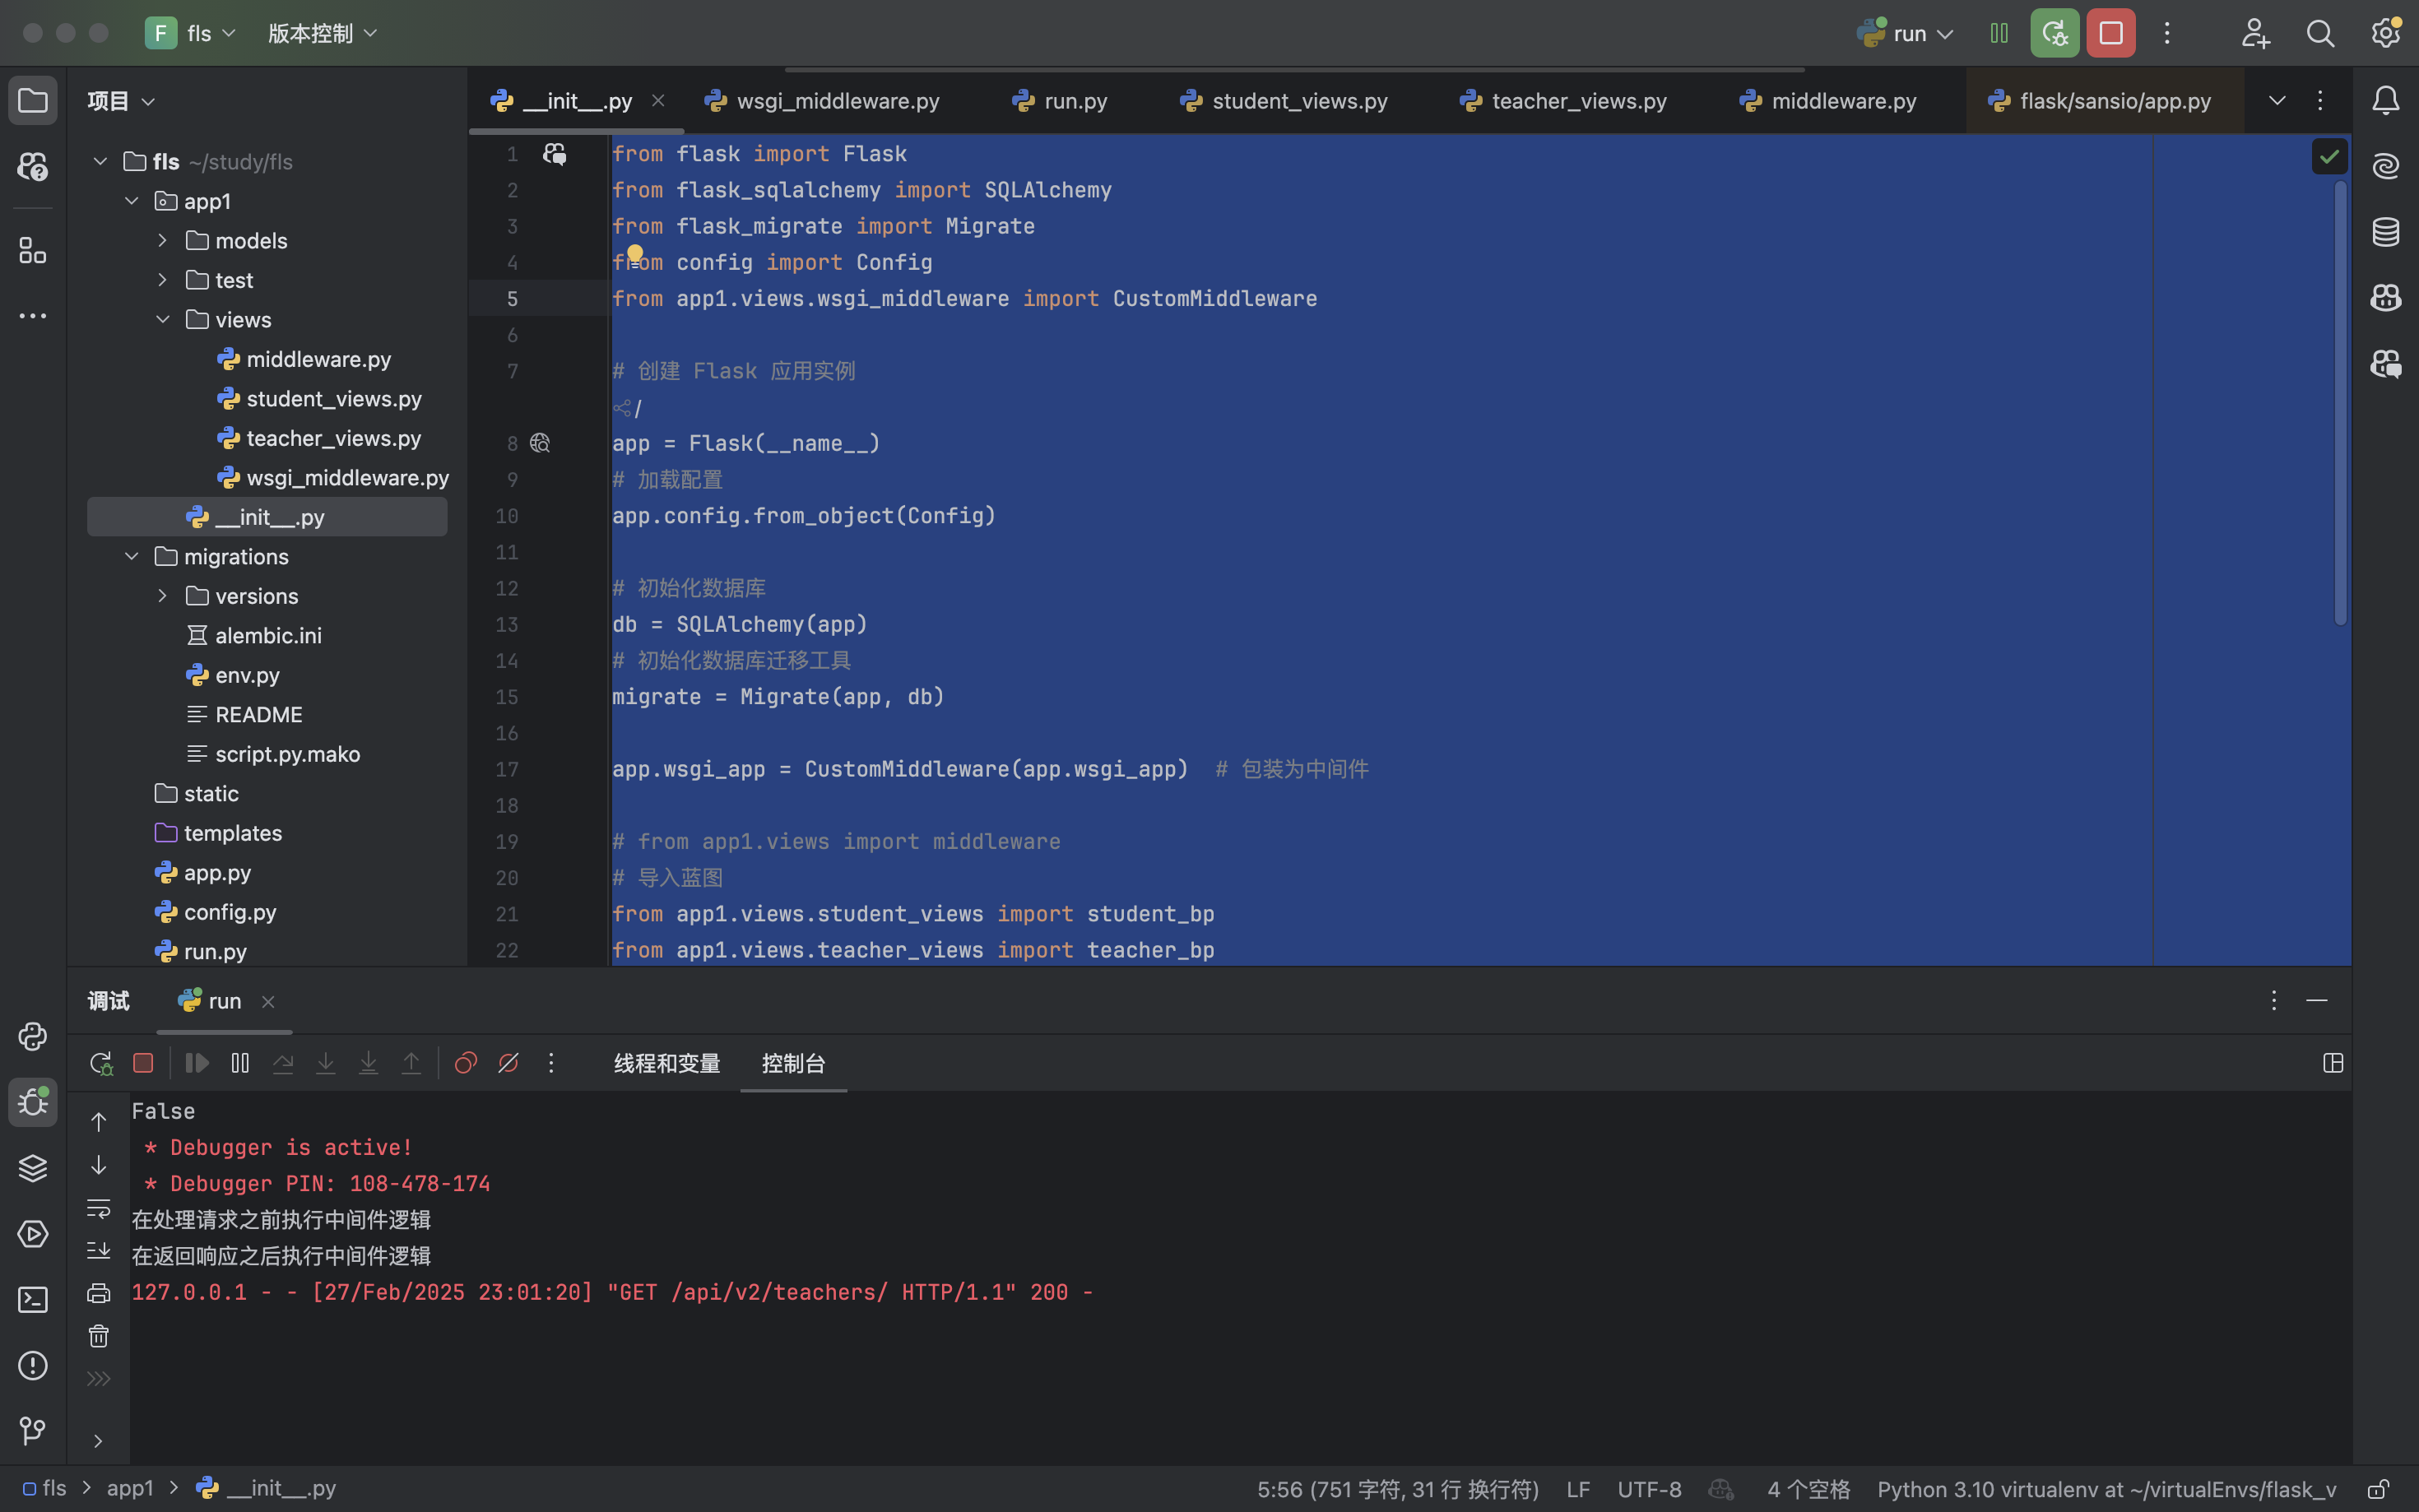2419x1512 pixels.
Task: Collapse the migrations folder
Action: coord(131,556)
